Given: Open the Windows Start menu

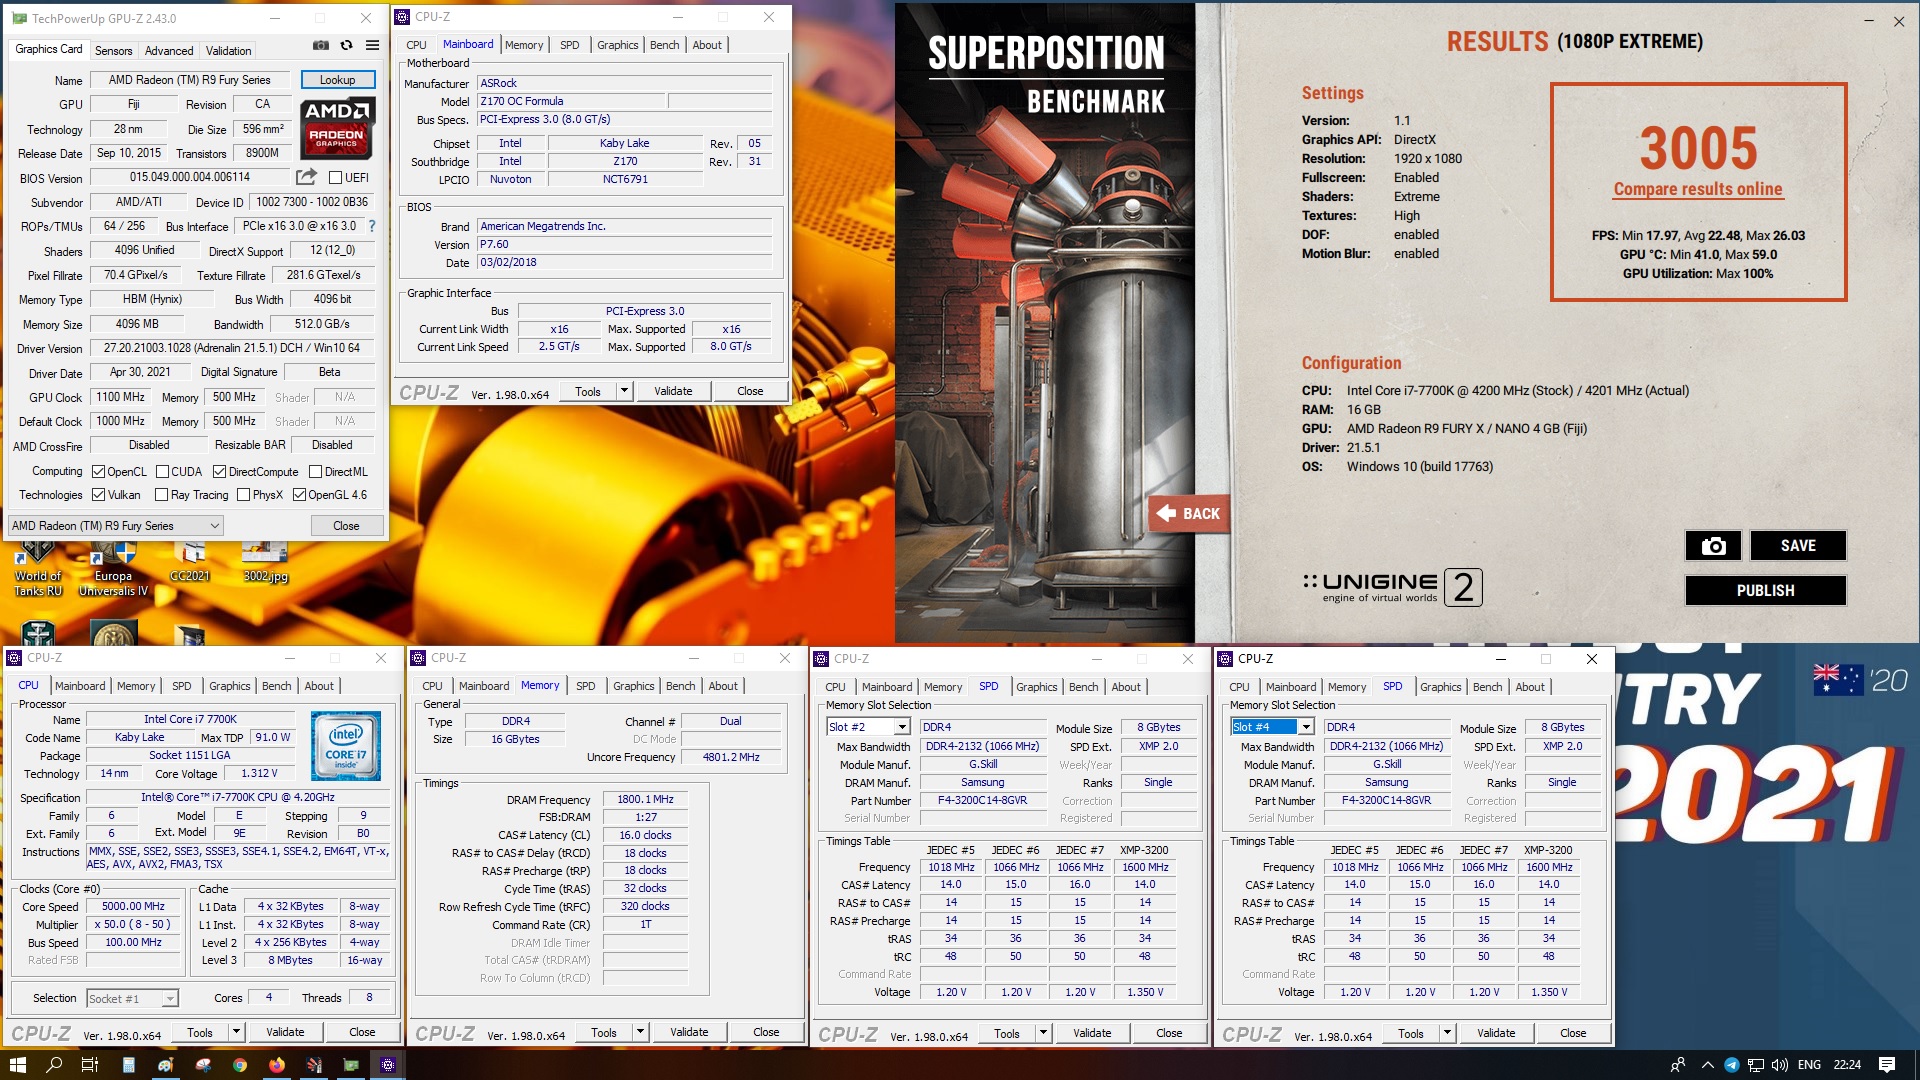Looking at the screenshot, I should (17, 1065).
